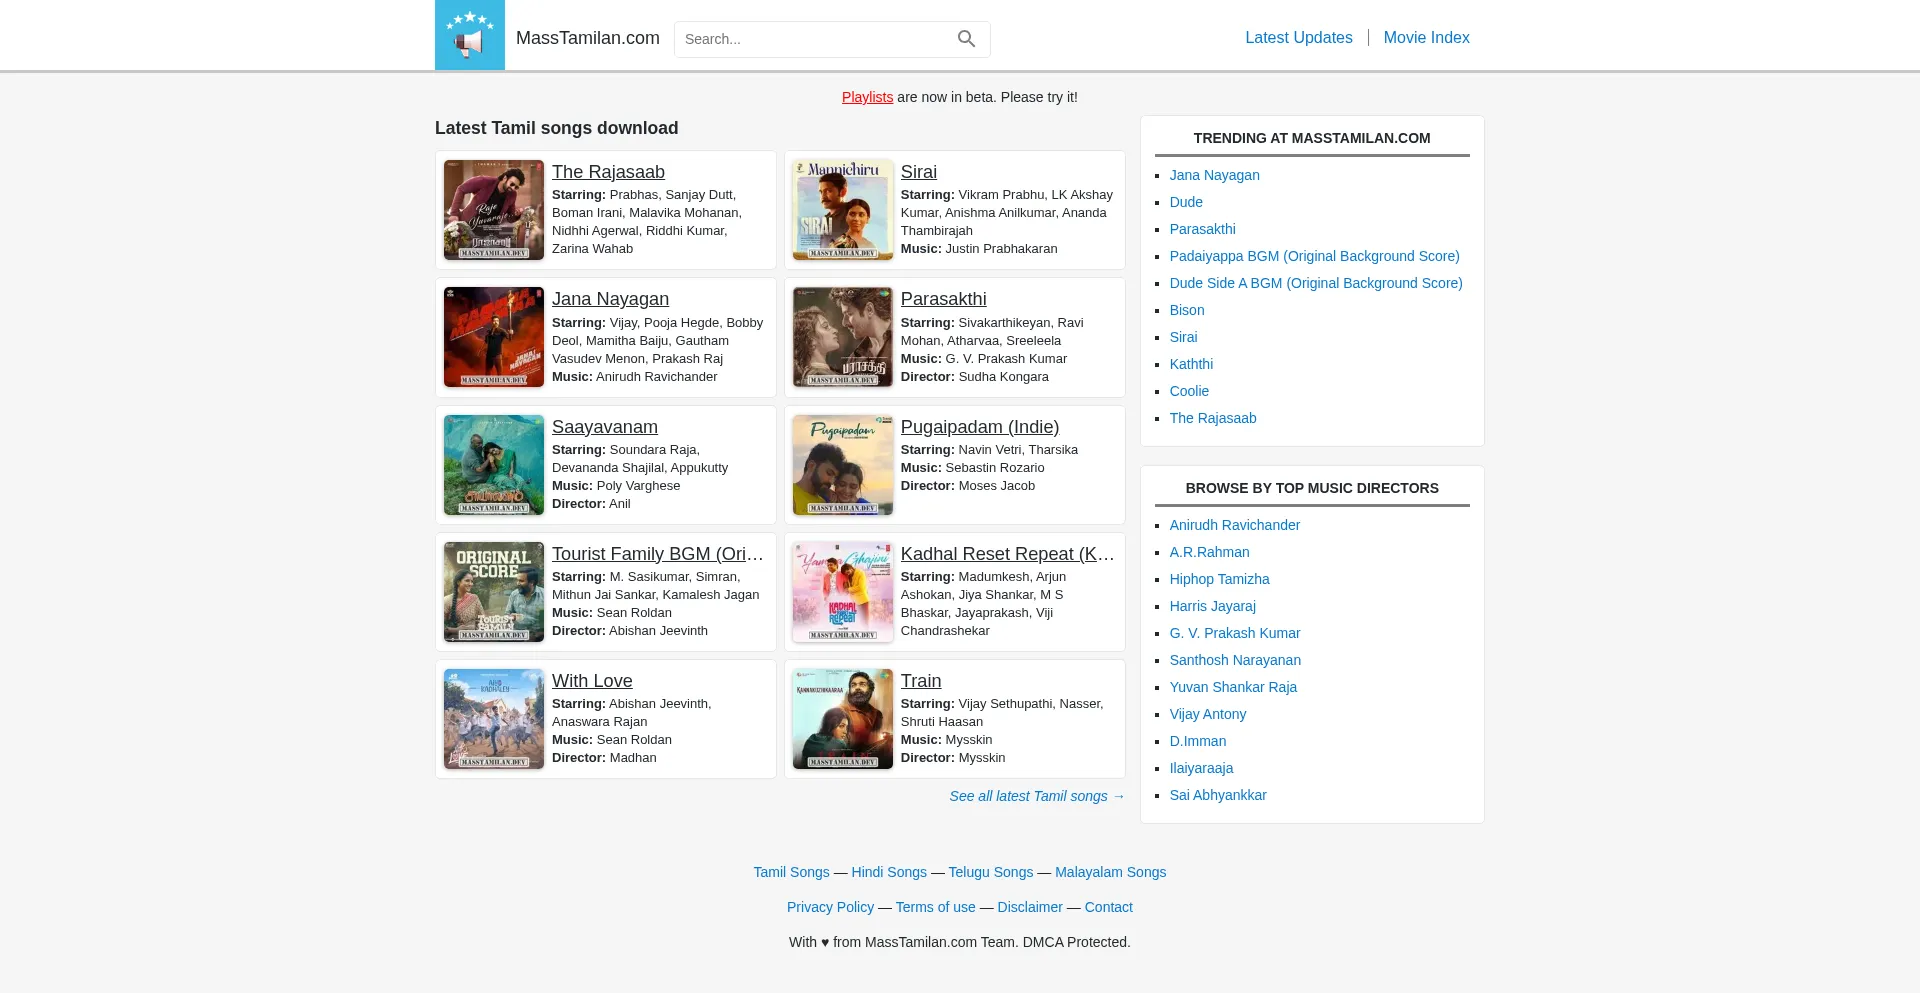Image resolution: width=1920 pixels, height=993 pixels.
Task: Click the A.R.Rahman link
Action: (1209, 552)
